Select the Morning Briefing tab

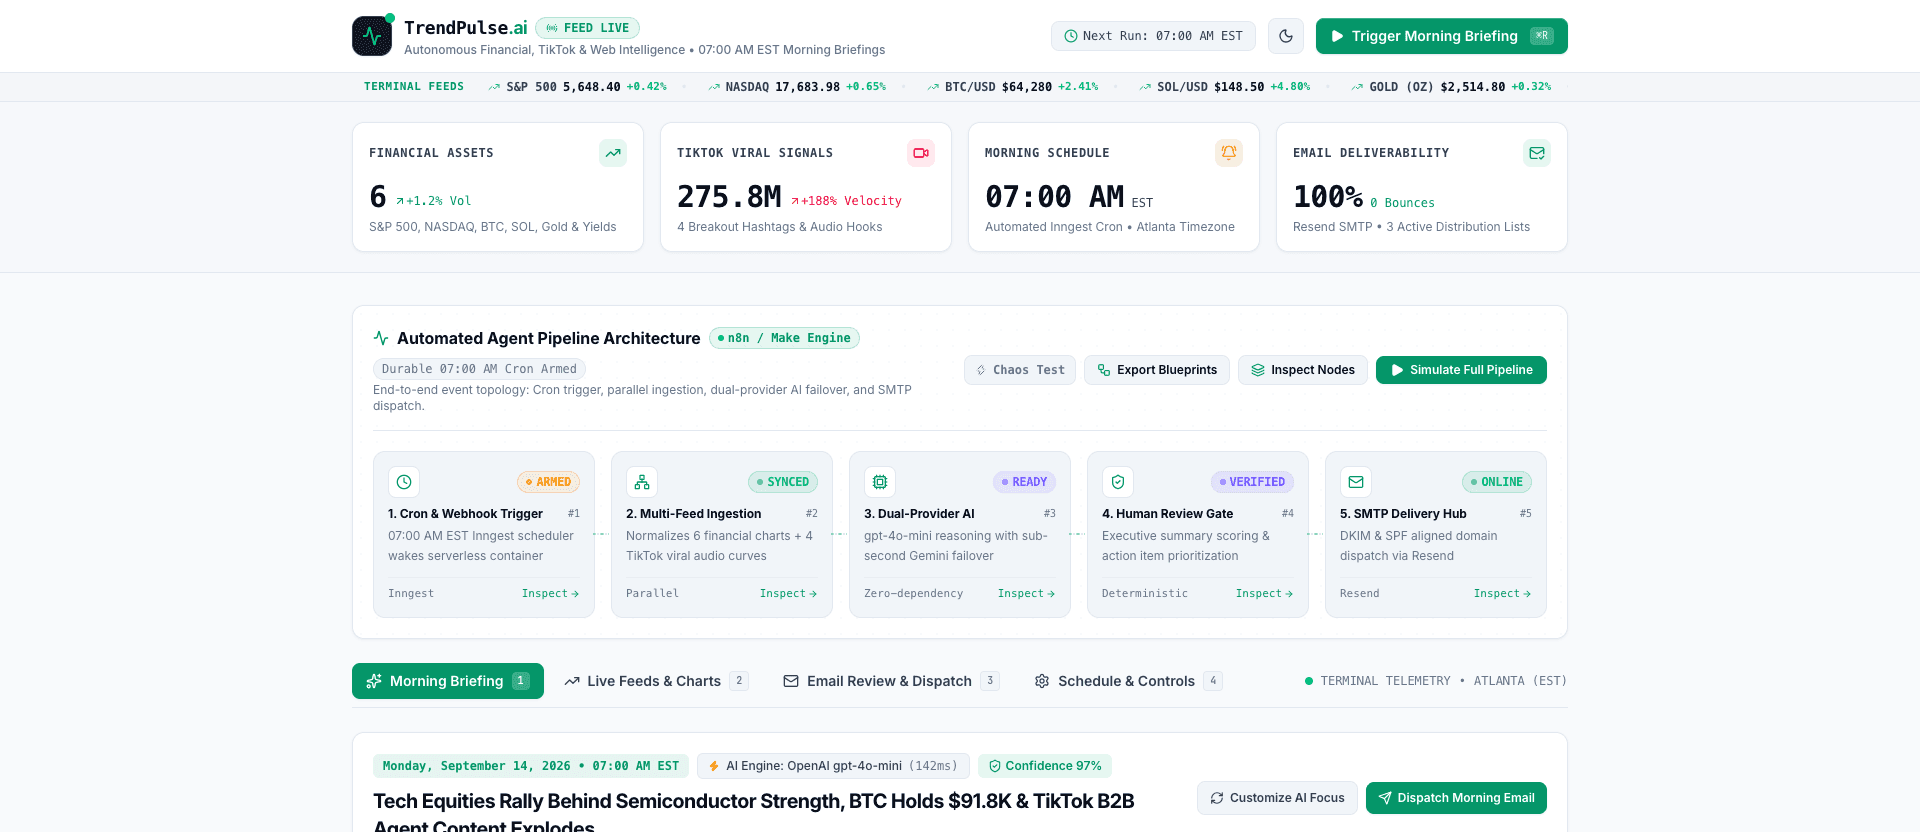[x=448, y=681]
